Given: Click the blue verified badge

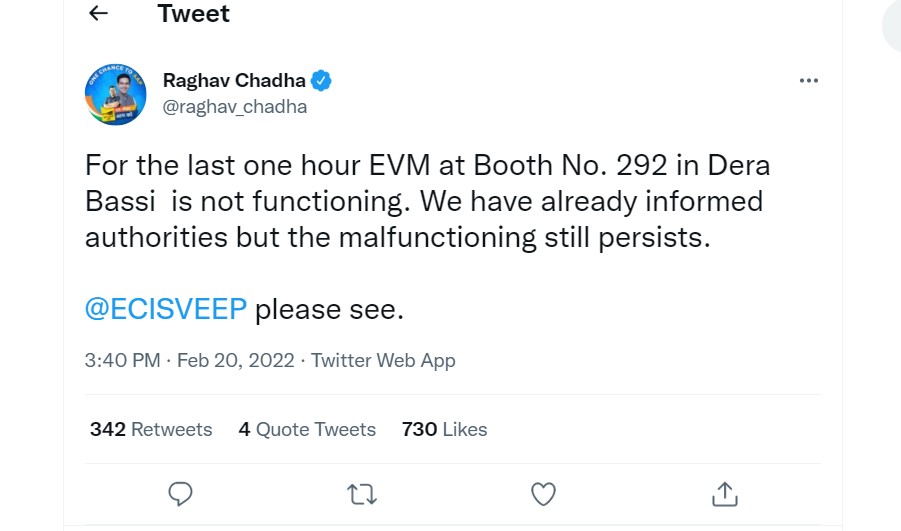Looking at the screenshot, I should 322,81.
